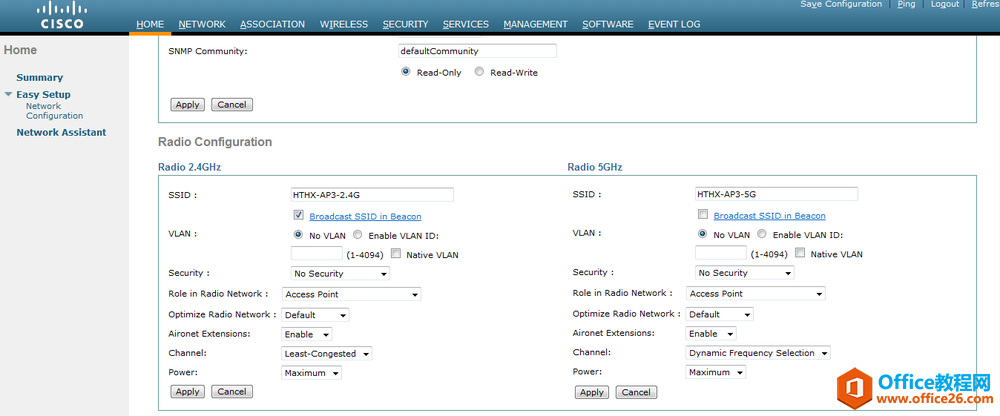Image resolution: width=1000 pixels, height=416 pixels.
Task: Click the Logout link
Action: [x=945, y=4]
